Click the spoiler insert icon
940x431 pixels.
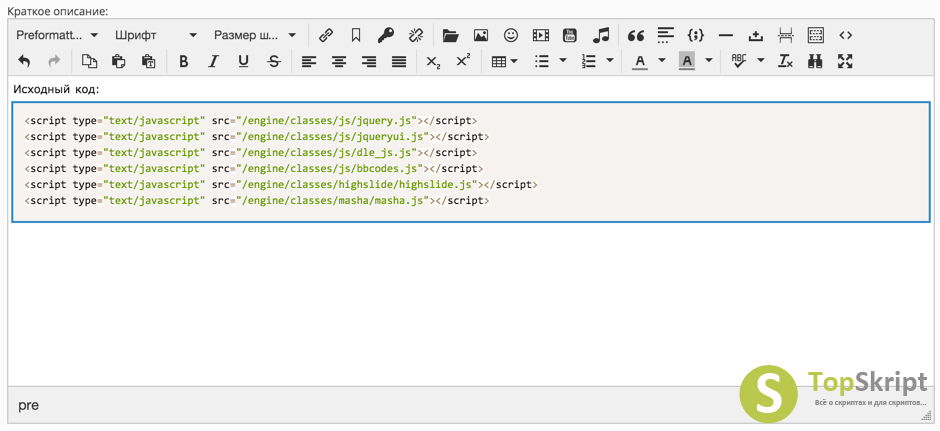pos(755,35)
